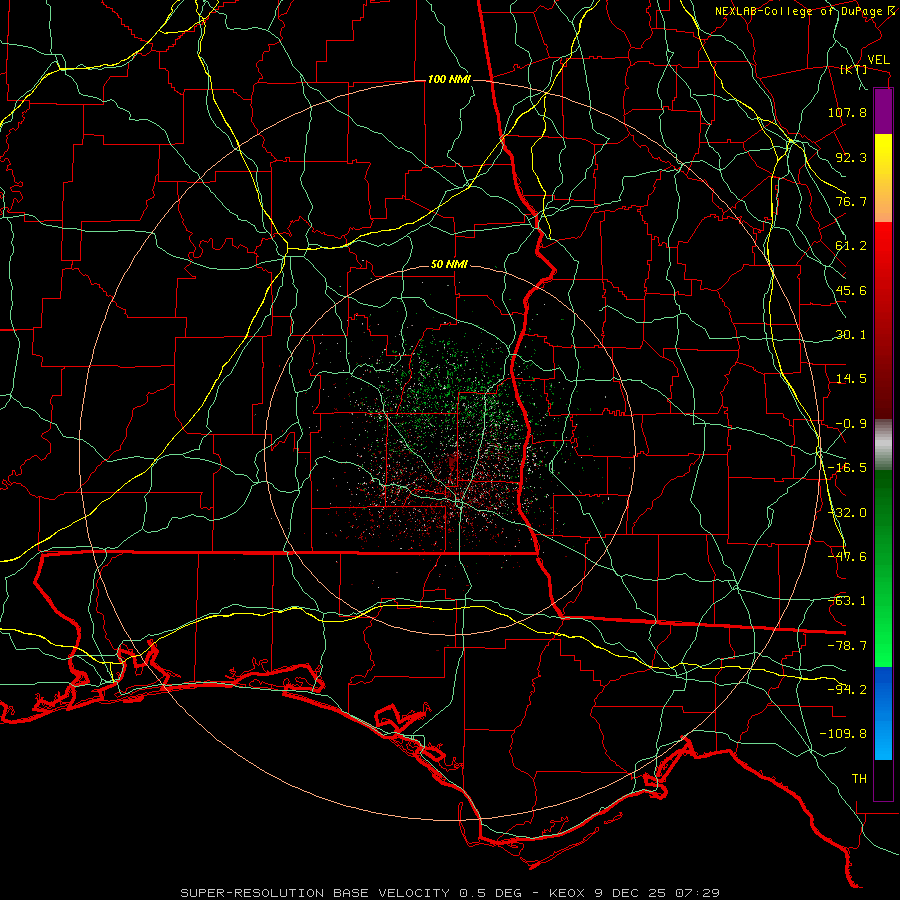Pick the blue segment of the velocity scale

coord(883,713)
